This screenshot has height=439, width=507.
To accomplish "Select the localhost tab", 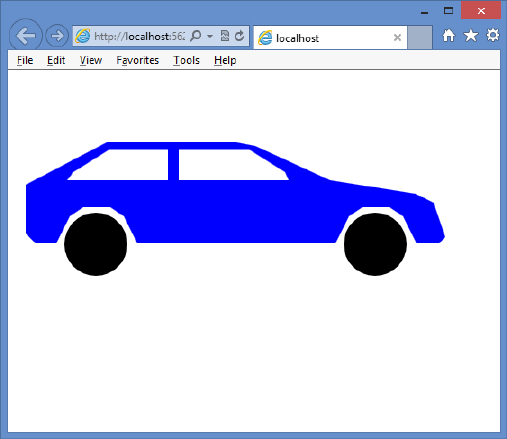I will click(x=330, y=38).
